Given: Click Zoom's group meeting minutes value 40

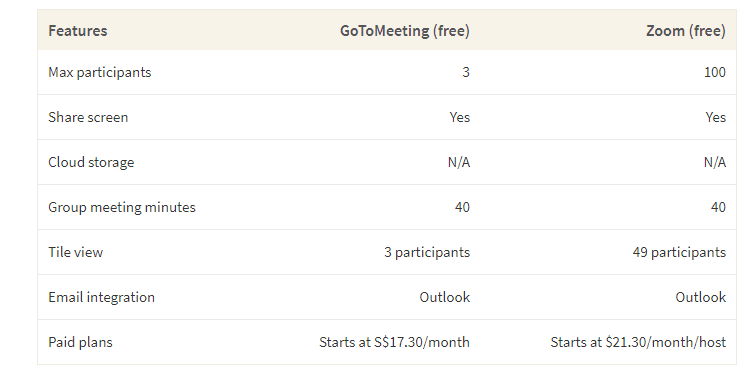Looking at the screenshot, I should pos(718,207).
